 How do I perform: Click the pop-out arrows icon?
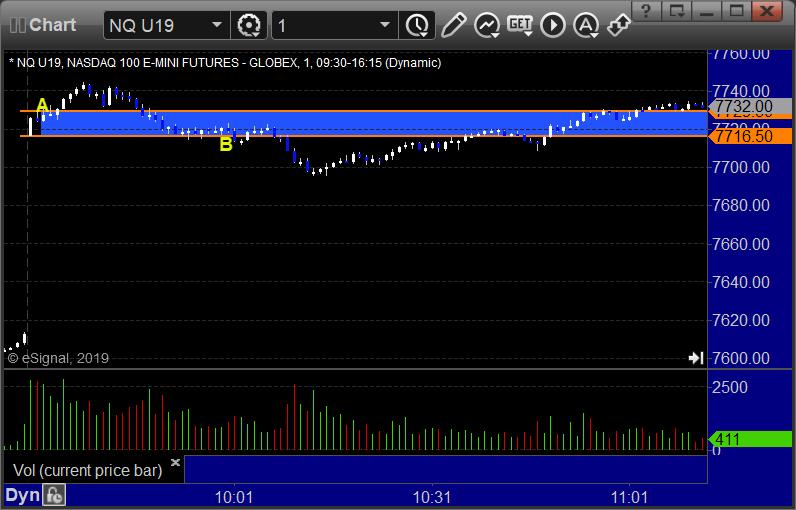pos(619,24)
